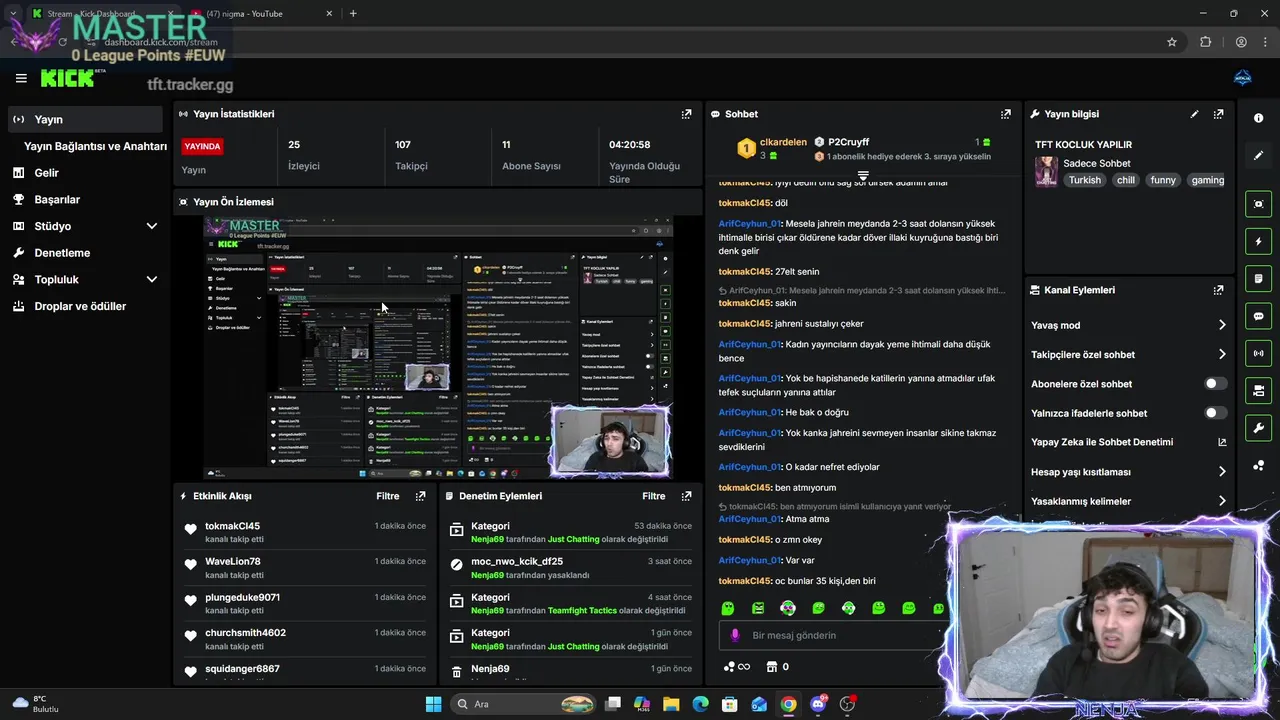Toggle the channel actions widget icon in the right toolbar
This screenshot has width=1280, height=720.
[1258, 390]
